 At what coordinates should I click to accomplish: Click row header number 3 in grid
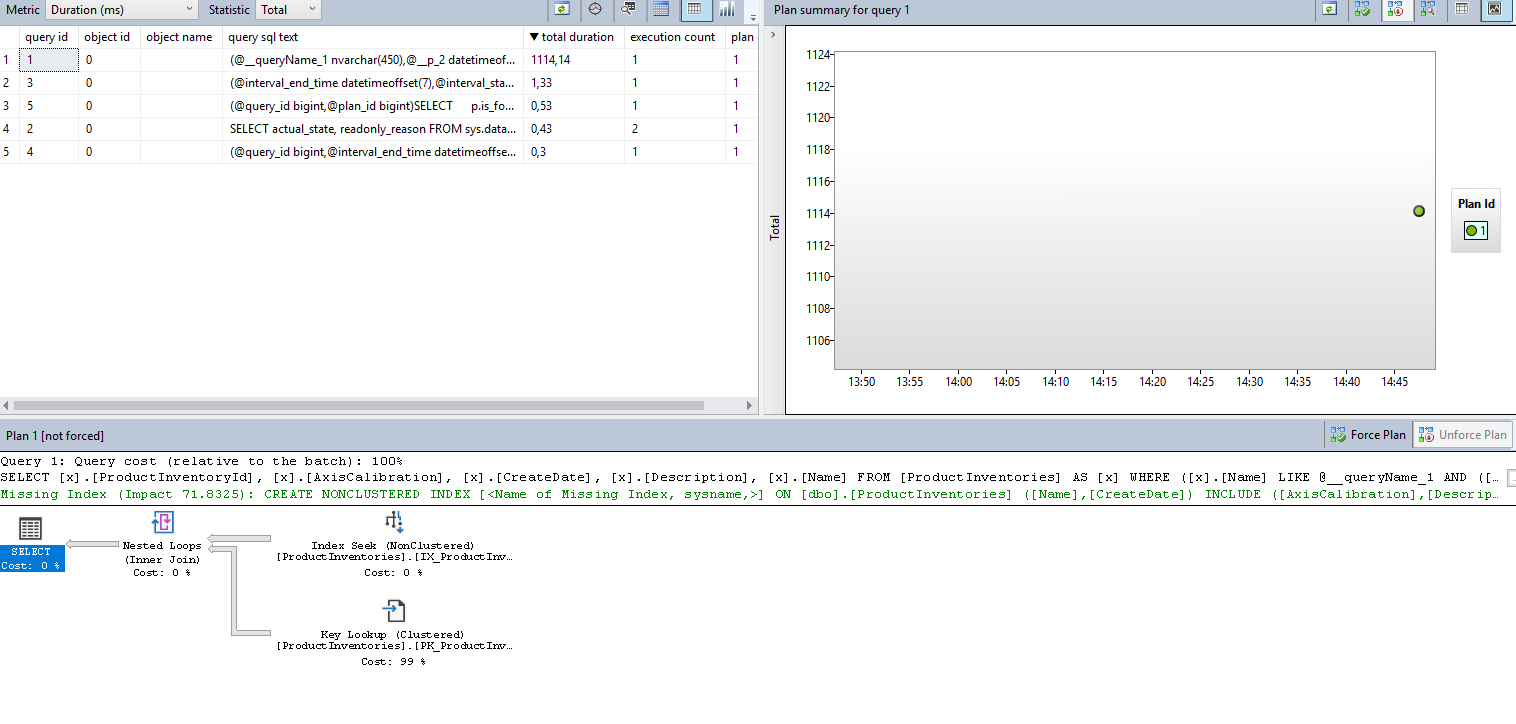click(x=9, y=106)
